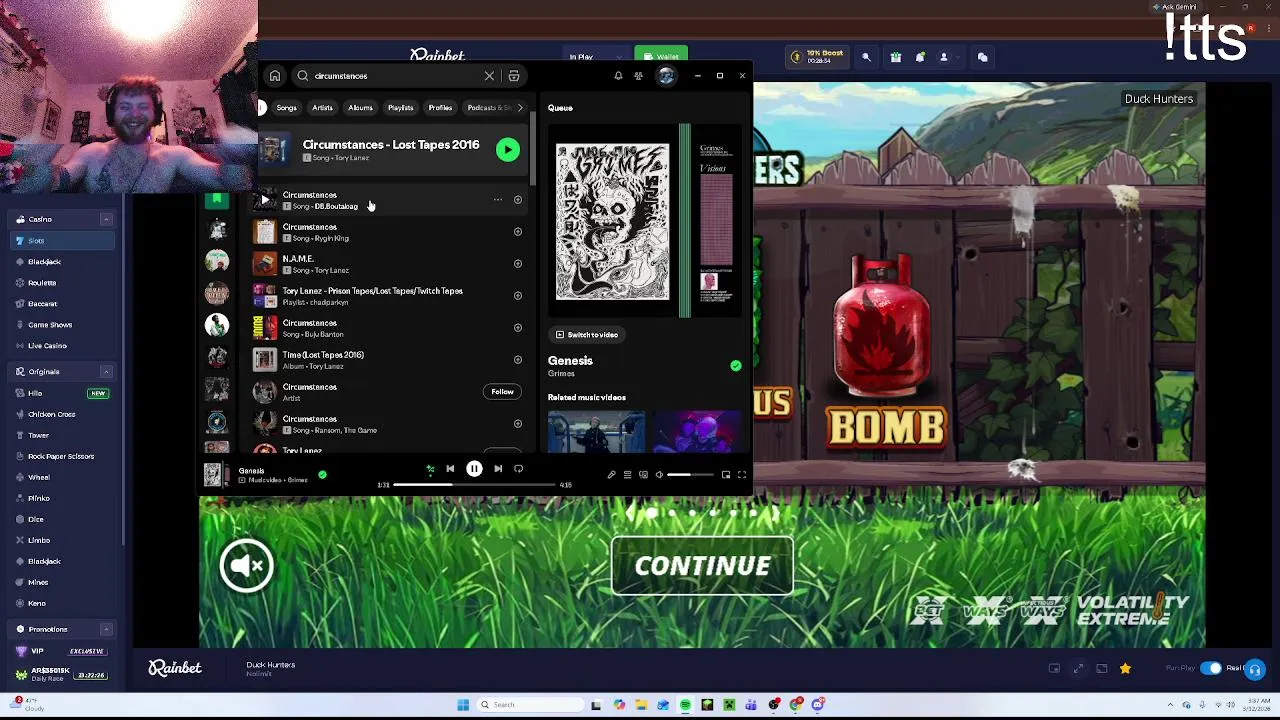The image size is (1280, 720).
Task: Filter results by Podcasts & Shows
Action: [487, 108]
